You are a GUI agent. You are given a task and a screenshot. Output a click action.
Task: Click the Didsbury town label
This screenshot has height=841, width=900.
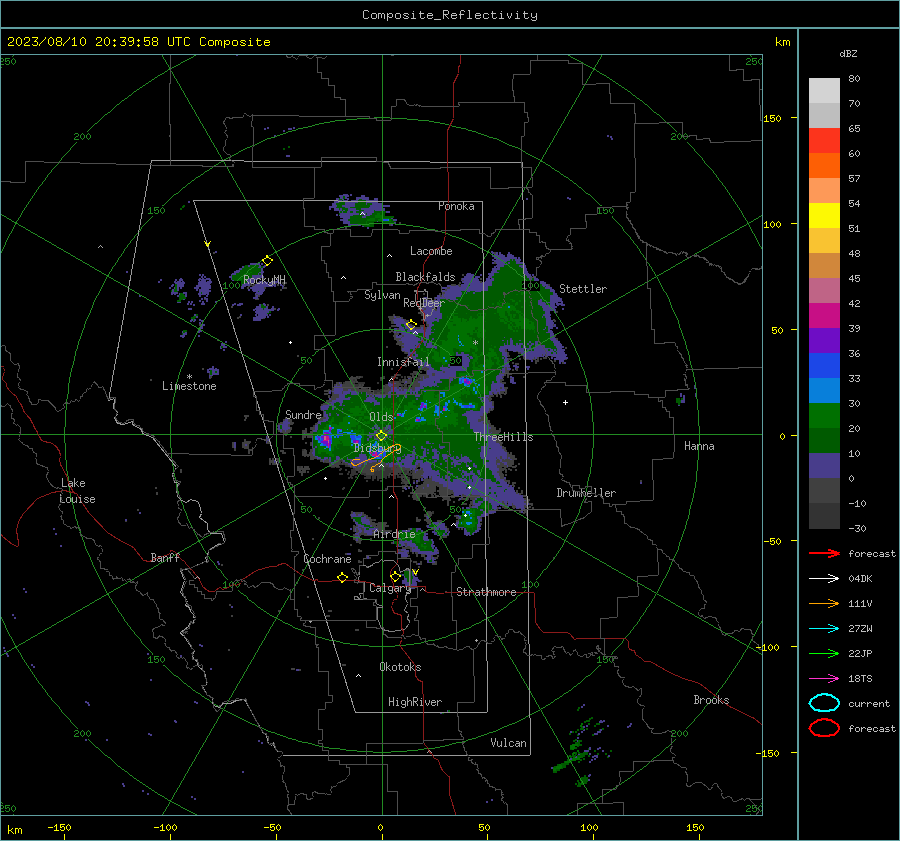click(x=377, y=448)
